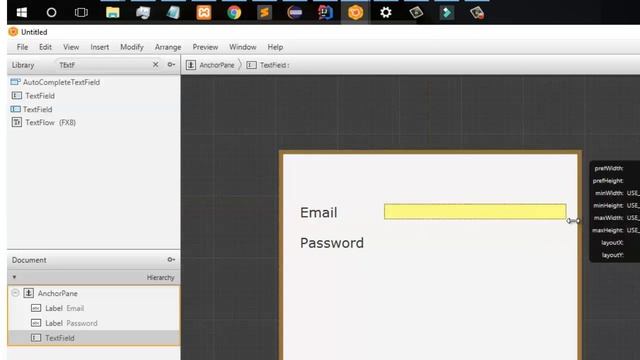
Task: Select the Email label on canvas
Action: pyautogui.click(x=319, y=212)
